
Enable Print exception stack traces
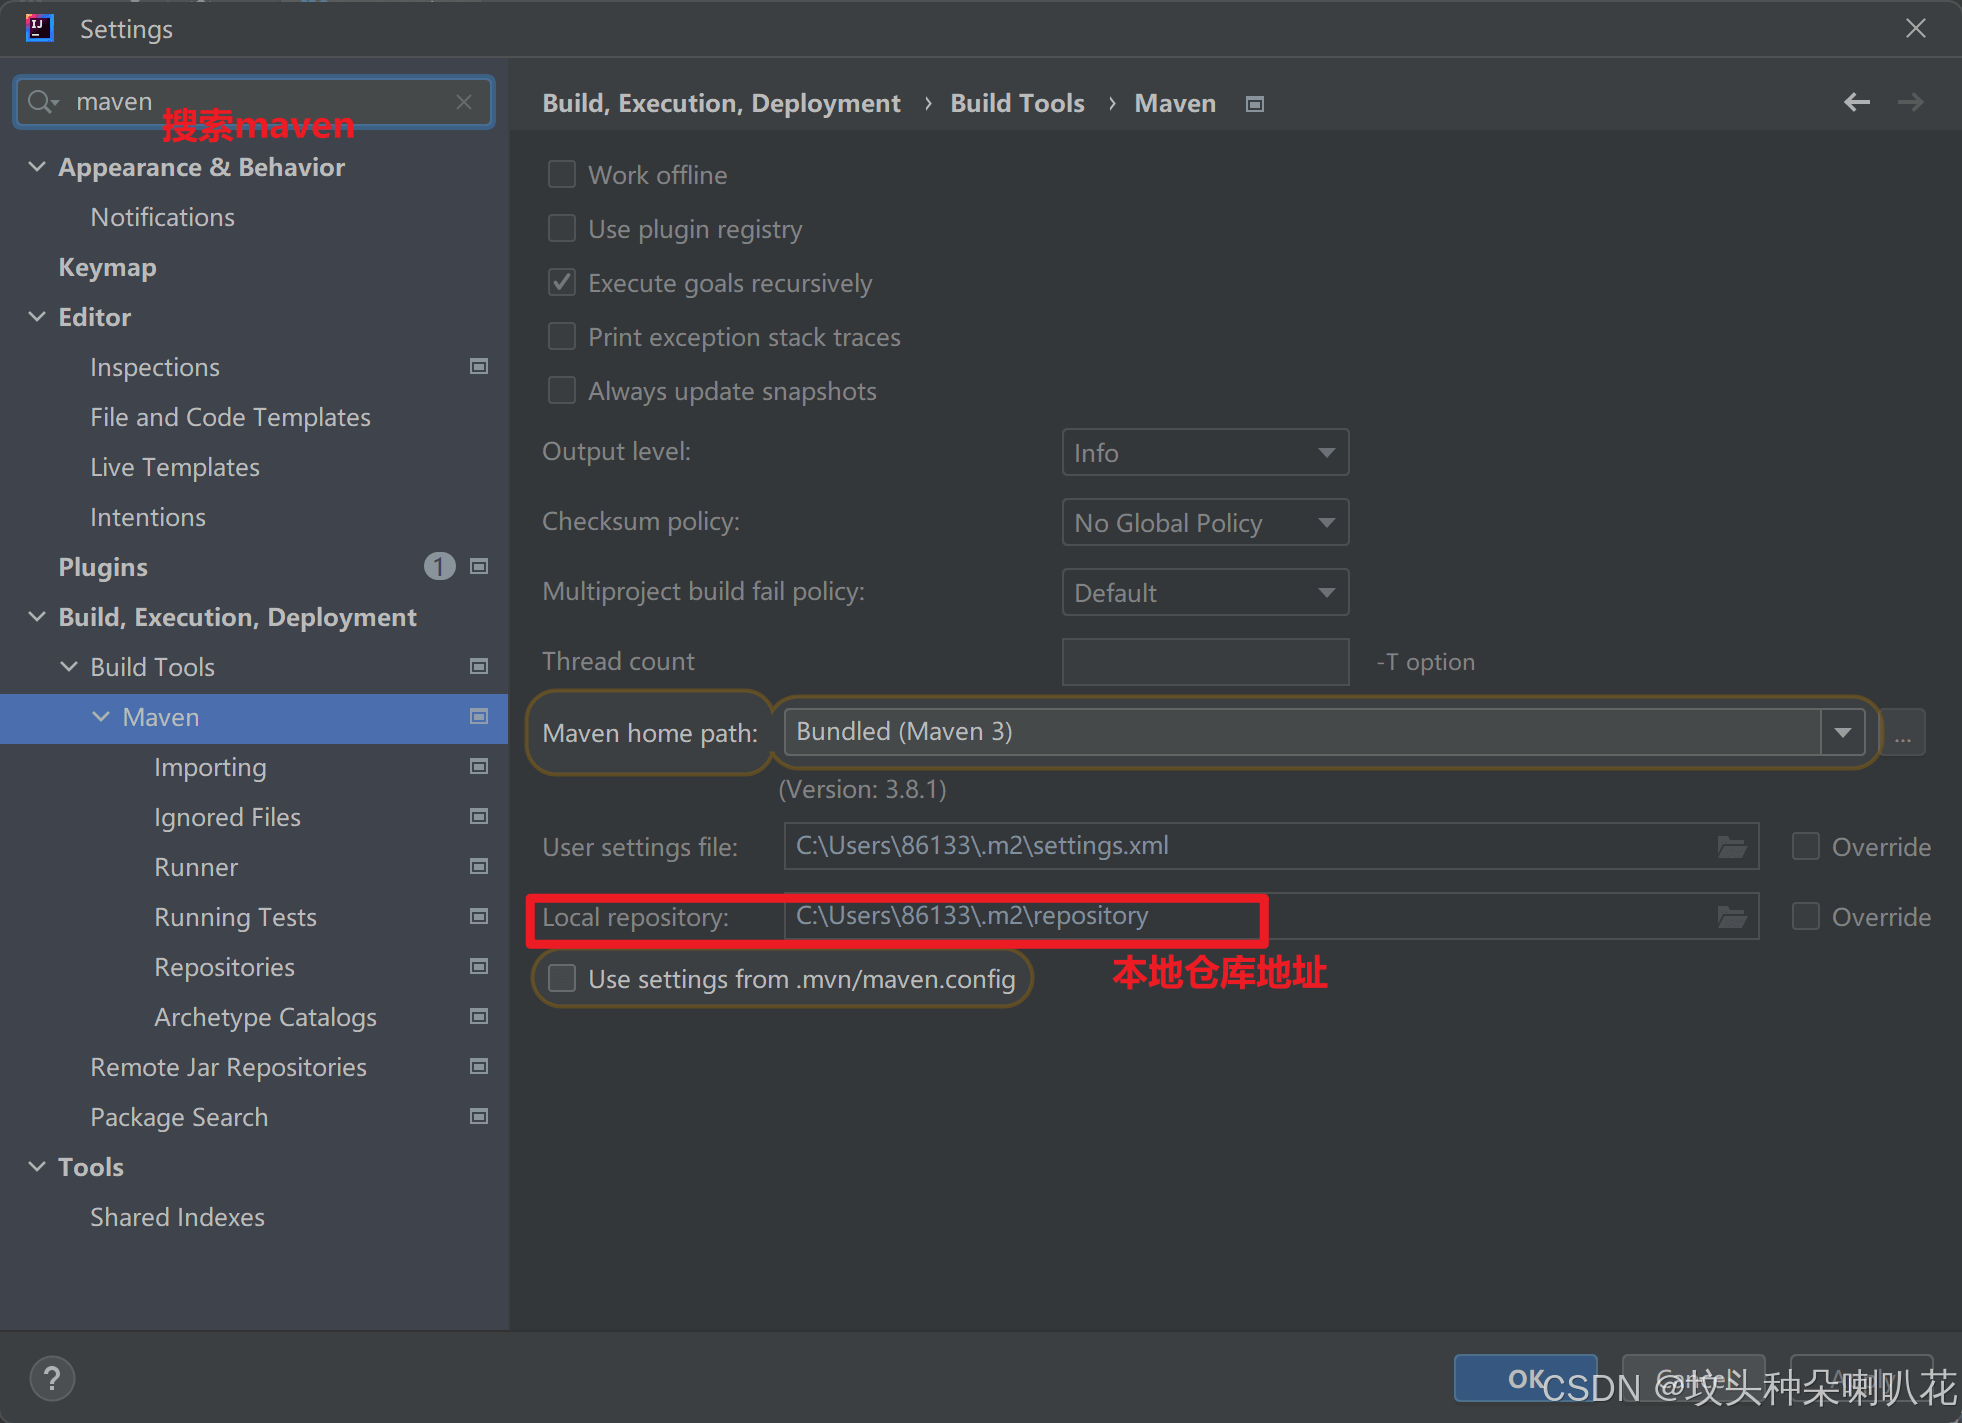562,337
